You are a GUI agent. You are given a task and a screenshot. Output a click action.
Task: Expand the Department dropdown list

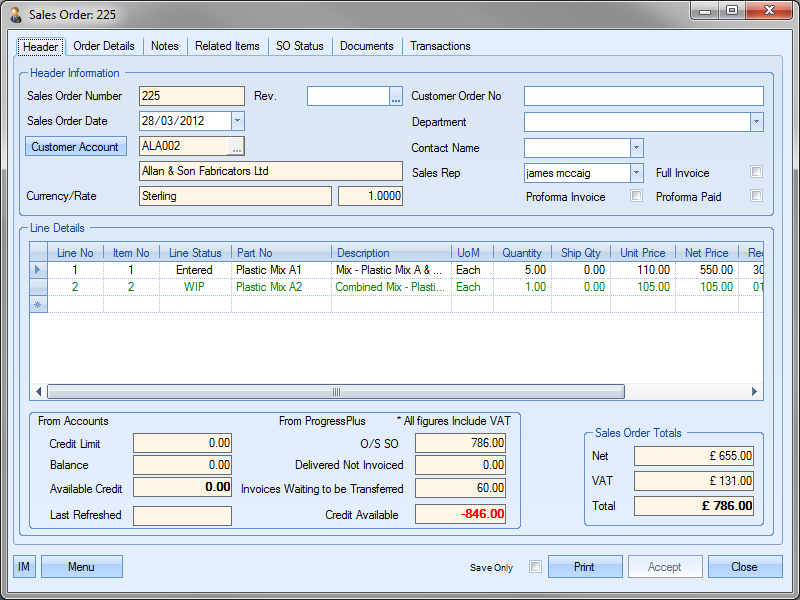click(x=756, y=122)
